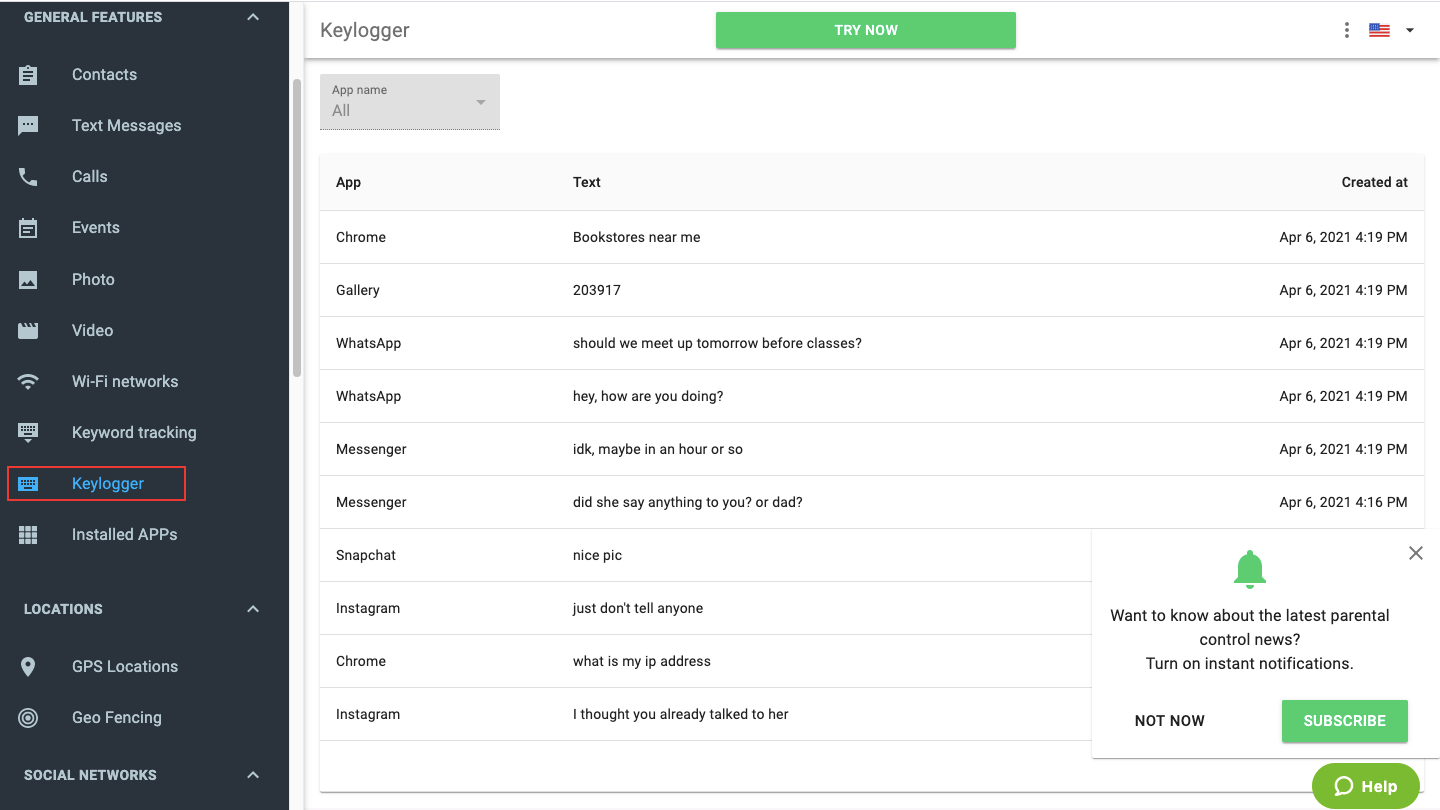Image resolution: width=1440 pixels, height=810 pixels.
Task: Select Geo Fencing in the sidebar
Action: tap(116, 718)
